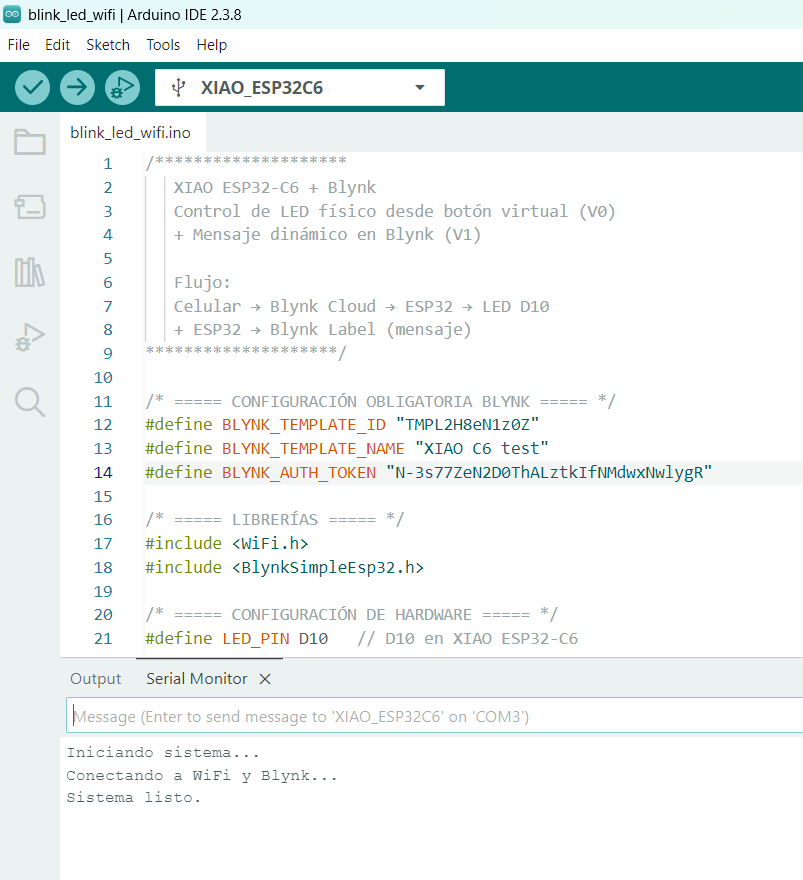The image size is (803, 880).
Task: Click the Upload arrow button
Action: 77,87
